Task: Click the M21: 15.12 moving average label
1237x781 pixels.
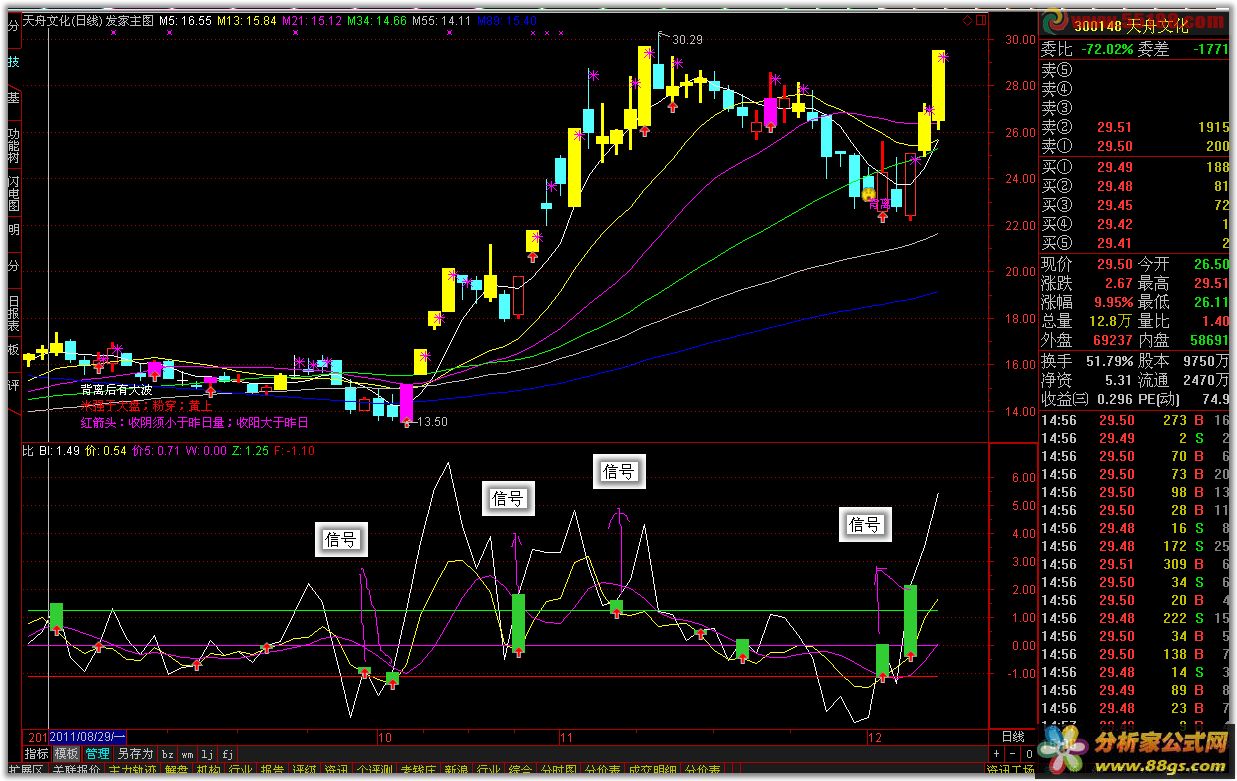Action: (313, 19)
